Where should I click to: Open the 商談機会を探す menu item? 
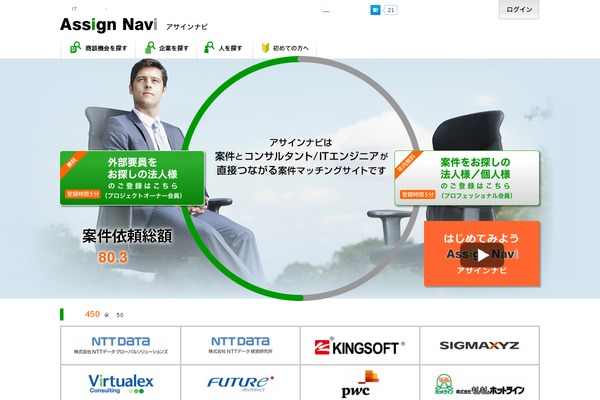98,48
